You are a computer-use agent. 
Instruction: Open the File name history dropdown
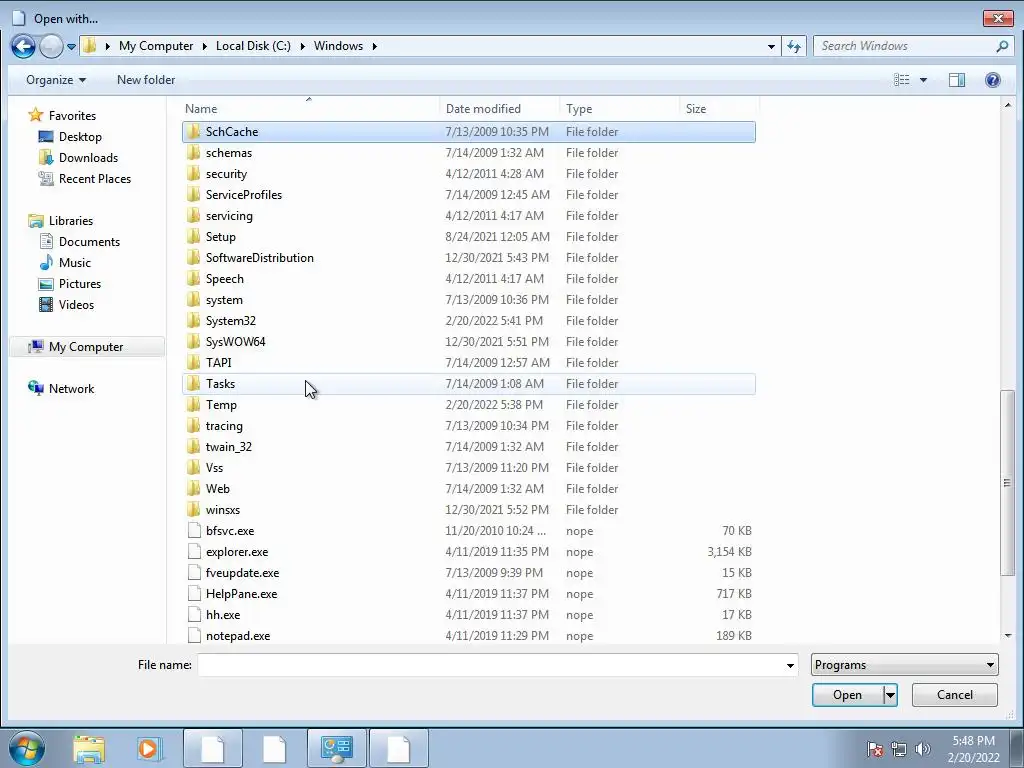click(x=790, y=665)
